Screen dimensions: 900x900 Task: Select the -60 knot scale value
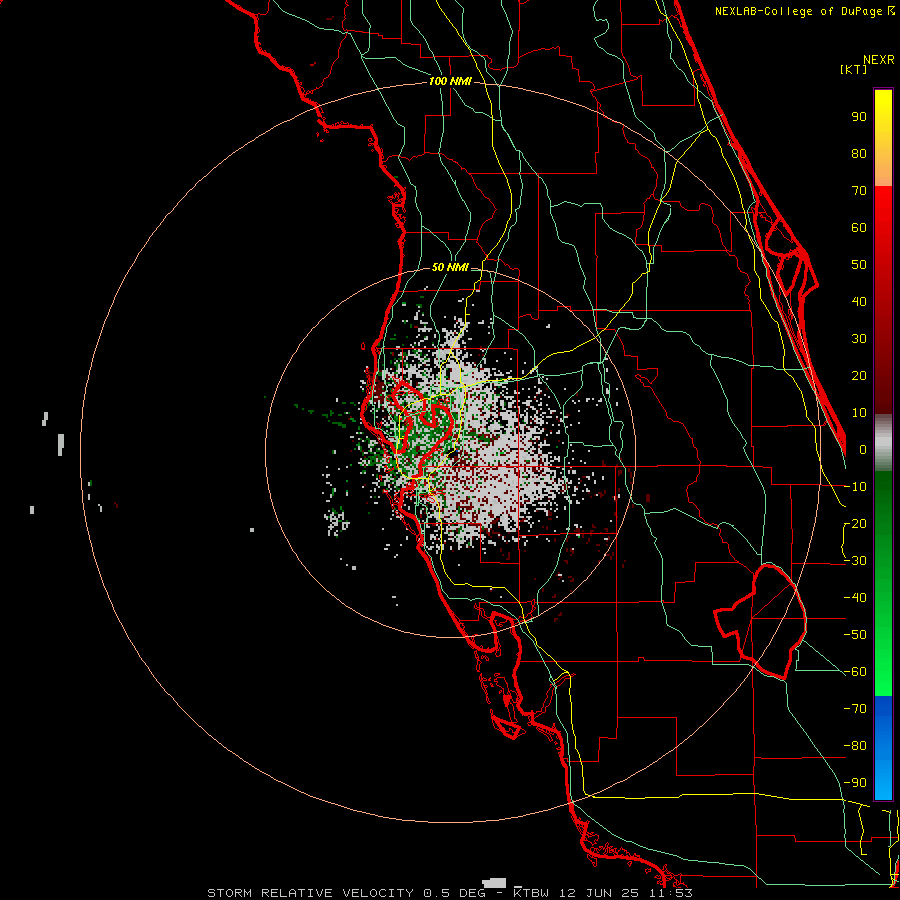click(x=855, y=672)
